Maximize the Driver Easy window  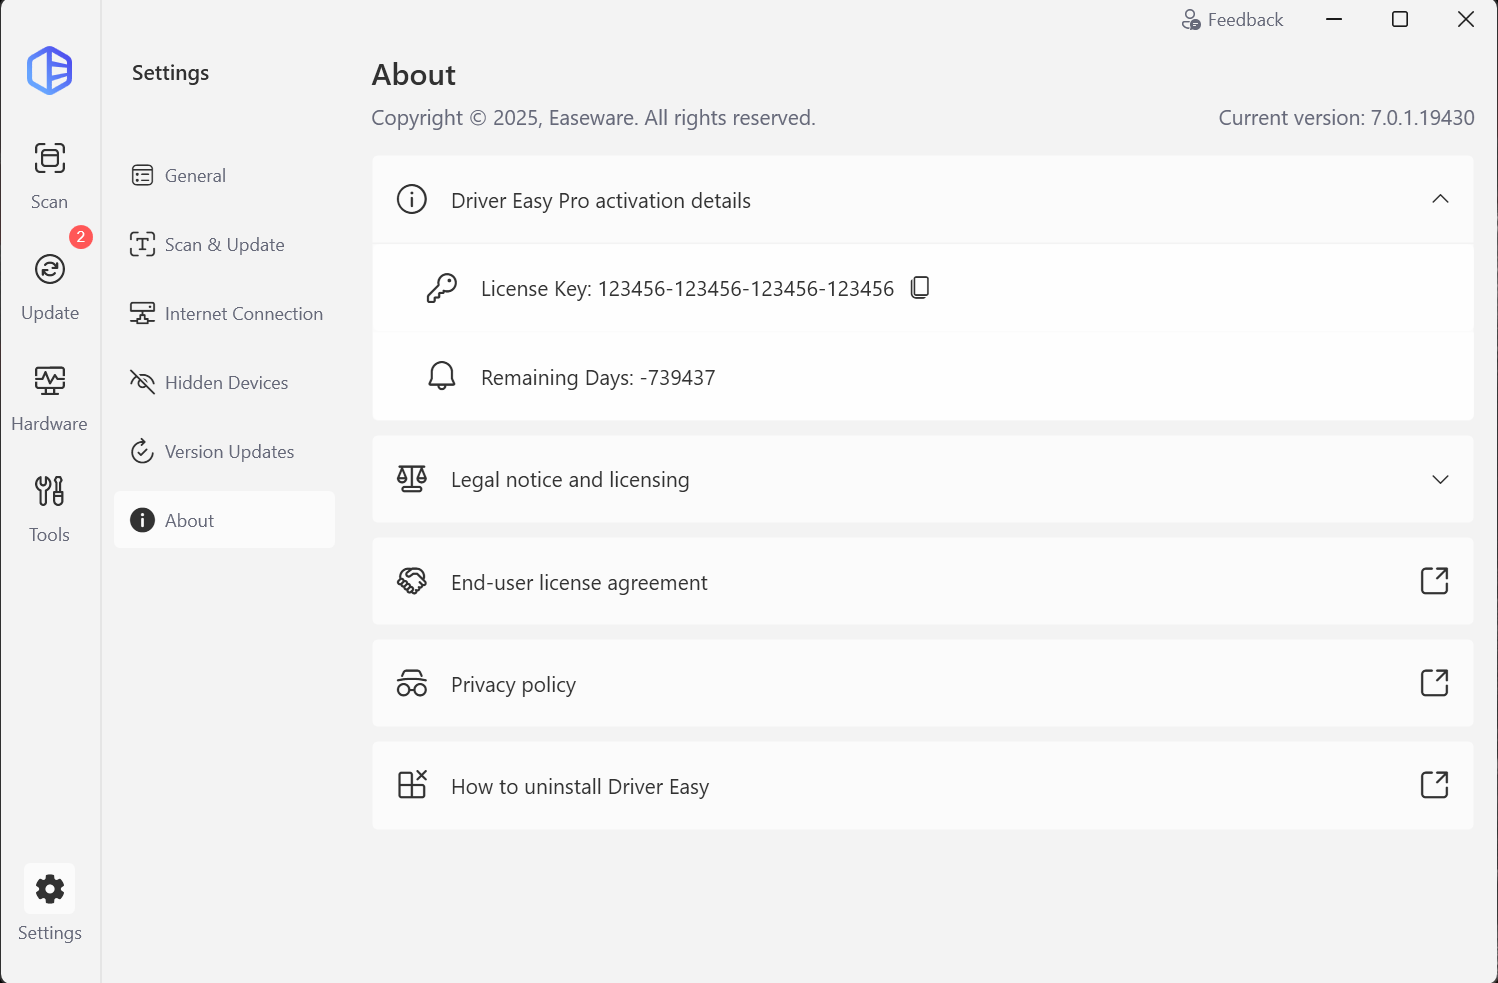click(1400, 20)
